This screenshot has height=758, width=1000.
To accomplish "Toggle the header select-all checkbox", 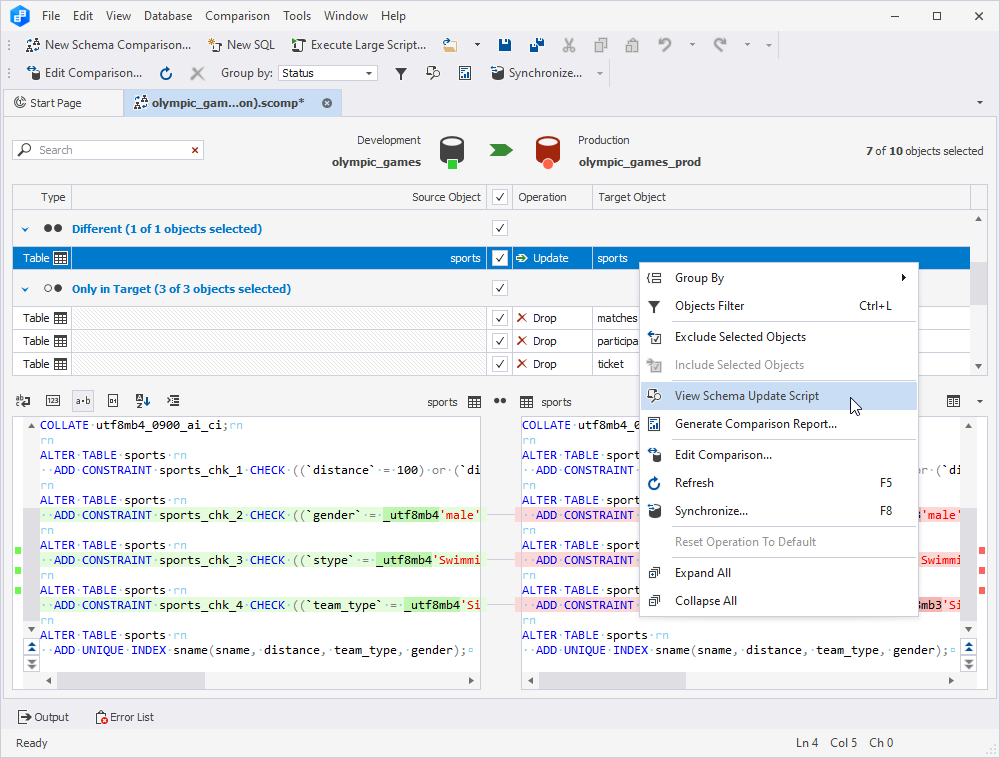I will [500, 197].
